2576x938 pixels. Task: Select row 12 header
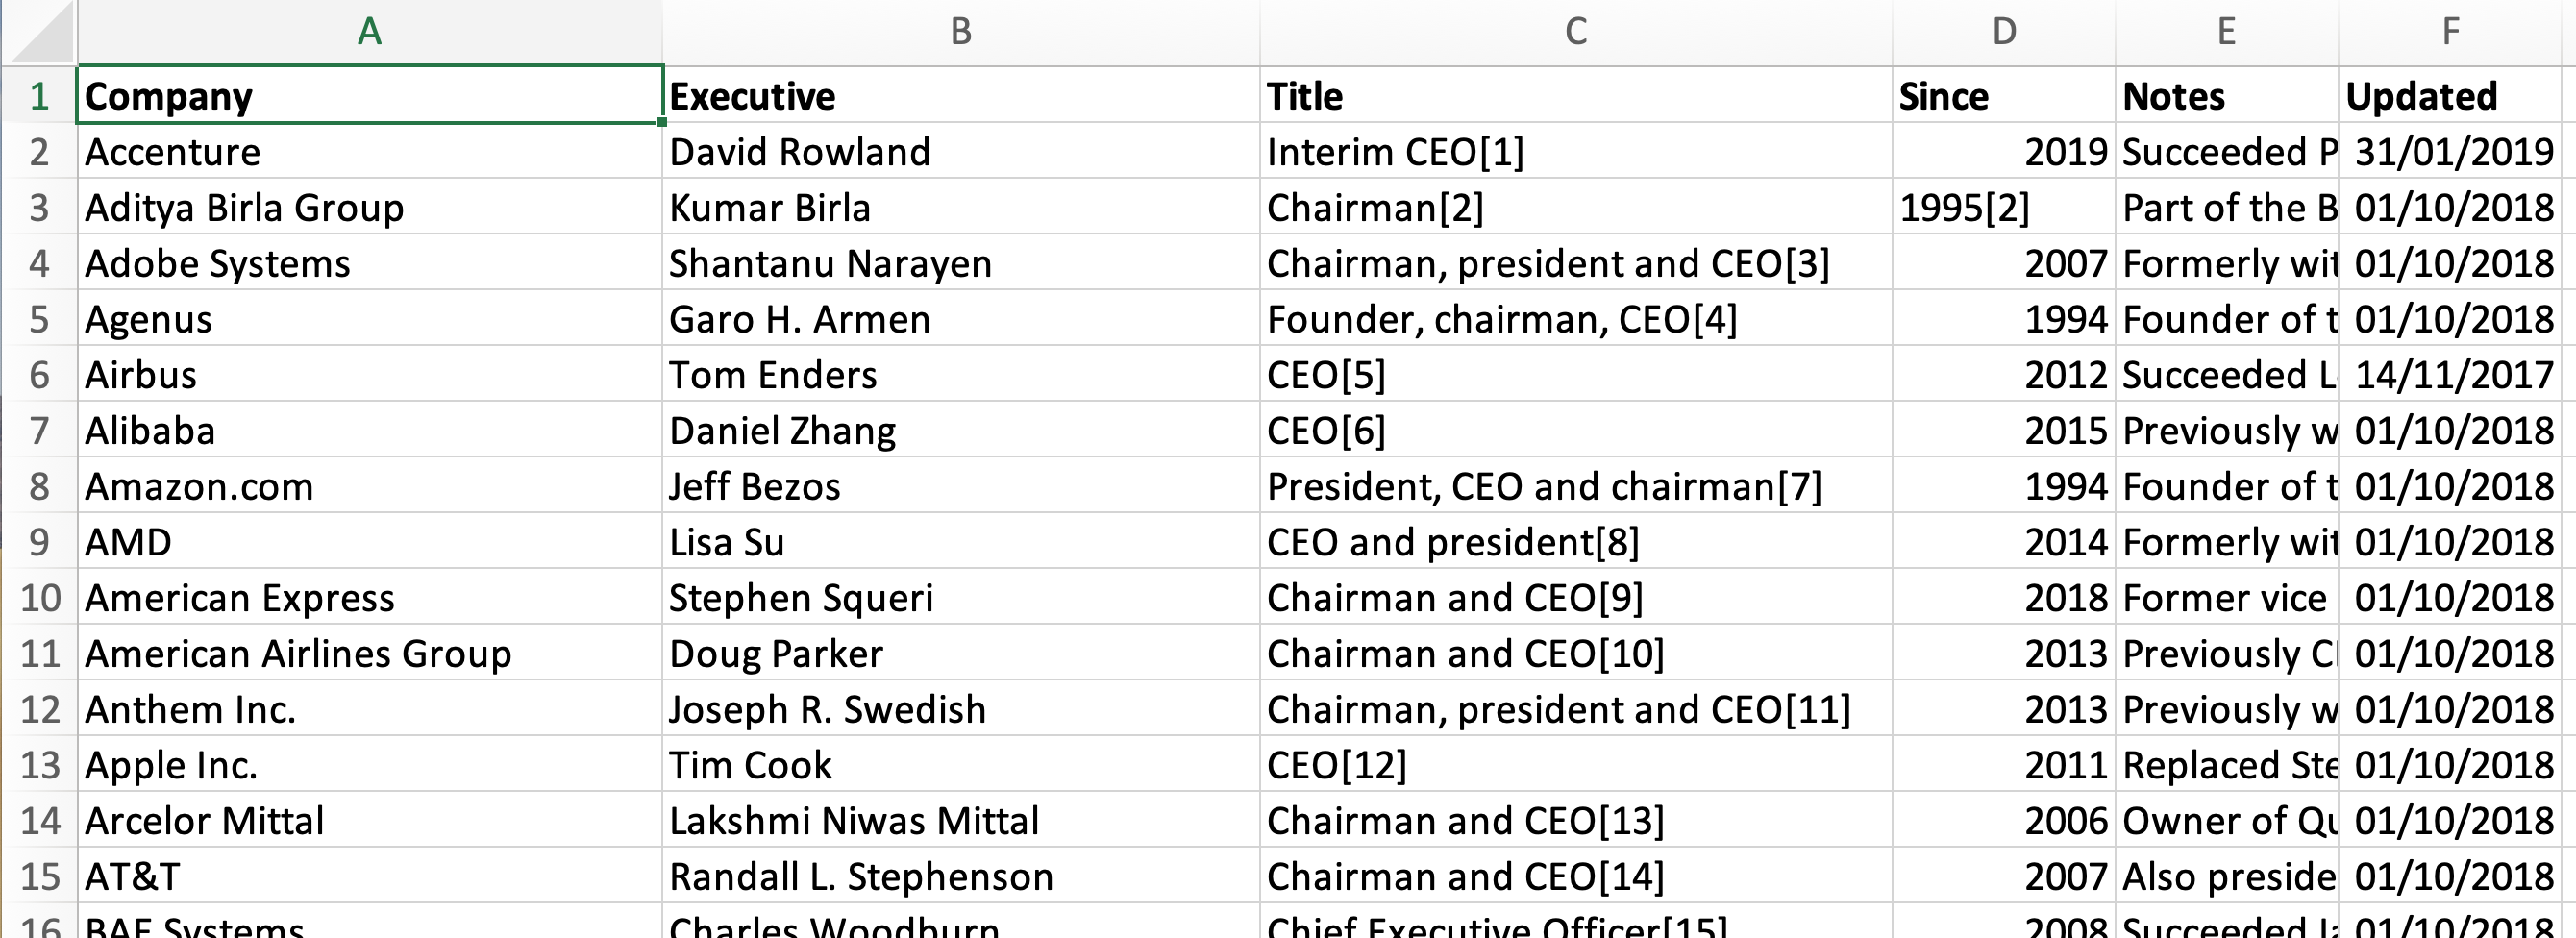(x=39, y=709)
